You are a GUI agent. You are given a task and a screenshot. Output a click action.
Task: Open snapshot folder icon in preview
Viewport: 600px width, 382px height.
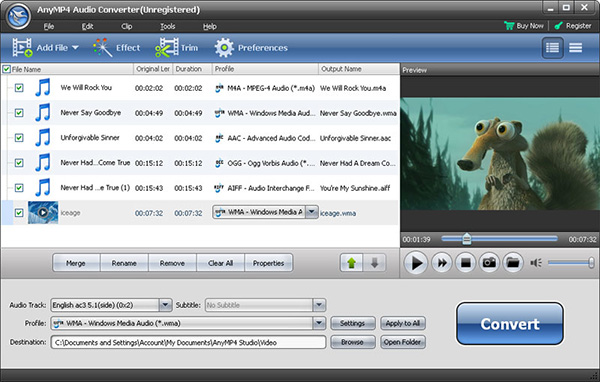click(x=513, y=263)
